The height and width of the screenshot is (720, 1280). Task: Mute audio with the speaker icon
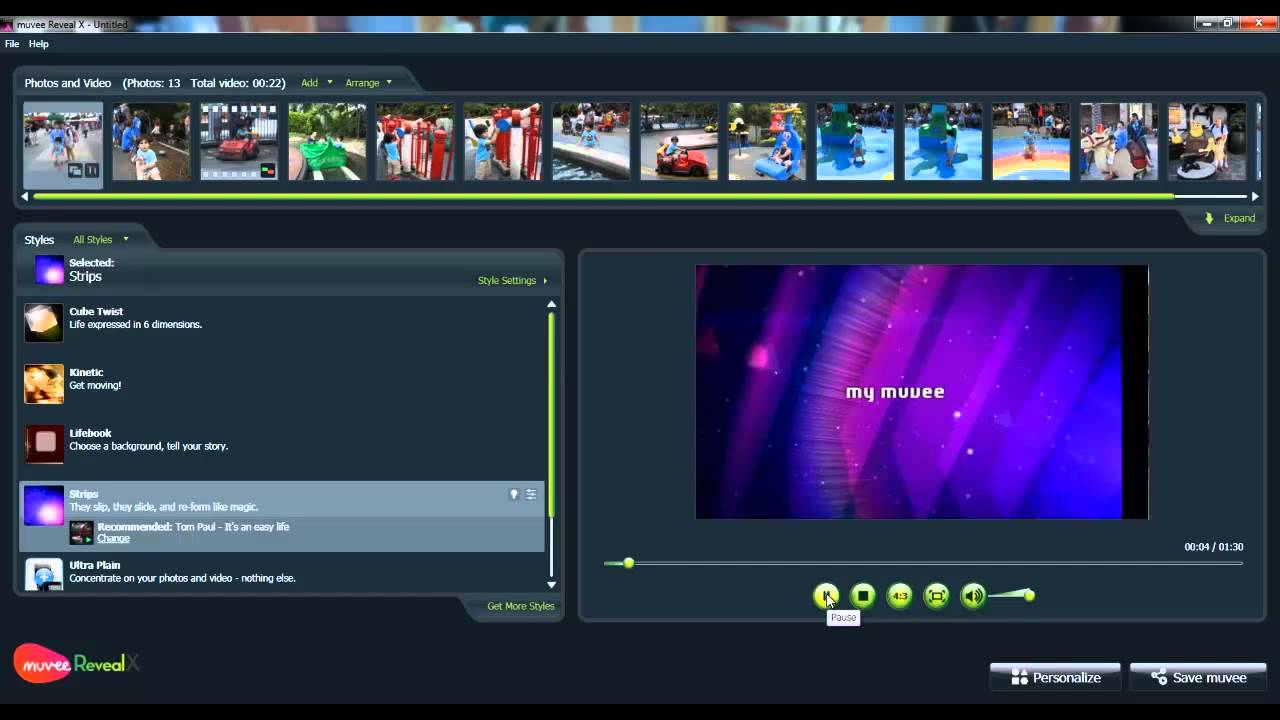click(x=973, y=596)
